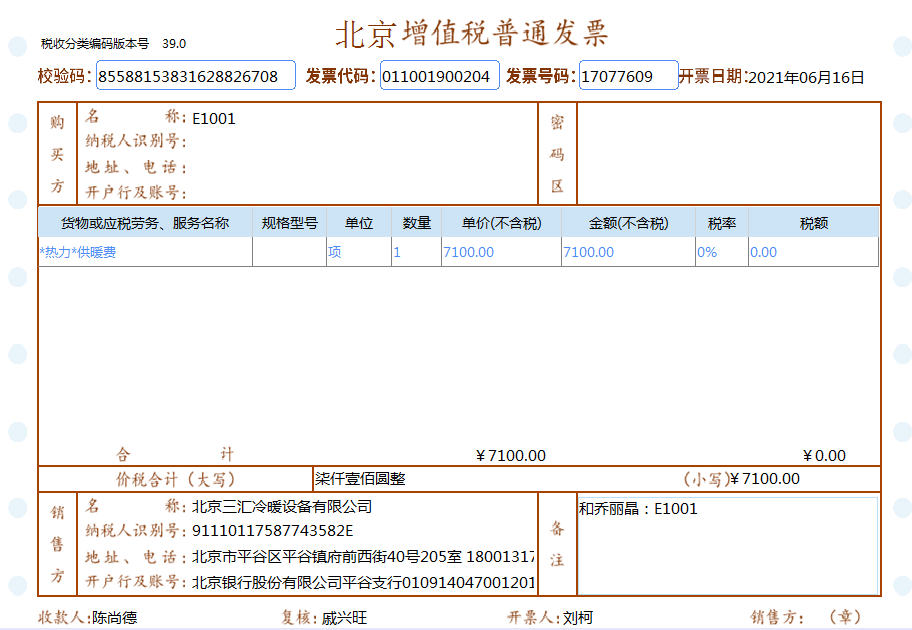Click 7100.00 in the 单价 column

coord(501,252)
